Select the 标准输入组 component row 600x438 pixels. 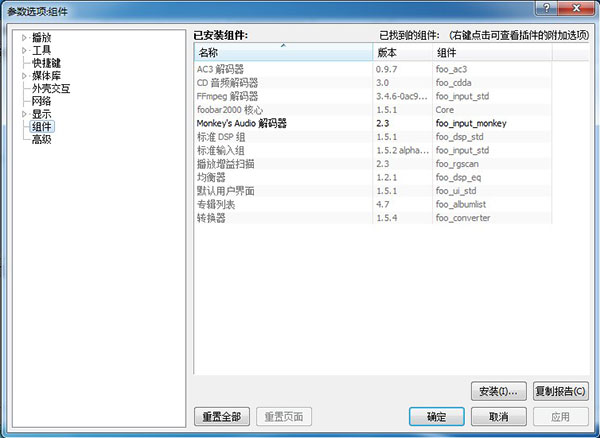tap(373, 150)
